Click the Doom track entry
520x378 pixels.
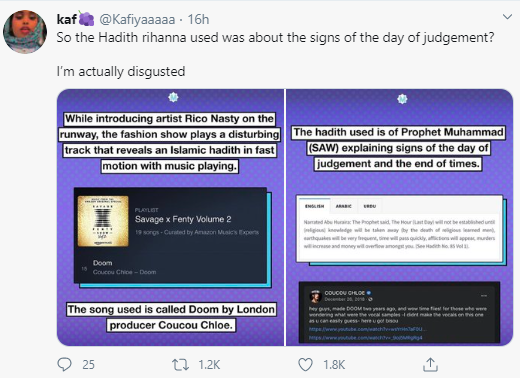[124, 267]
